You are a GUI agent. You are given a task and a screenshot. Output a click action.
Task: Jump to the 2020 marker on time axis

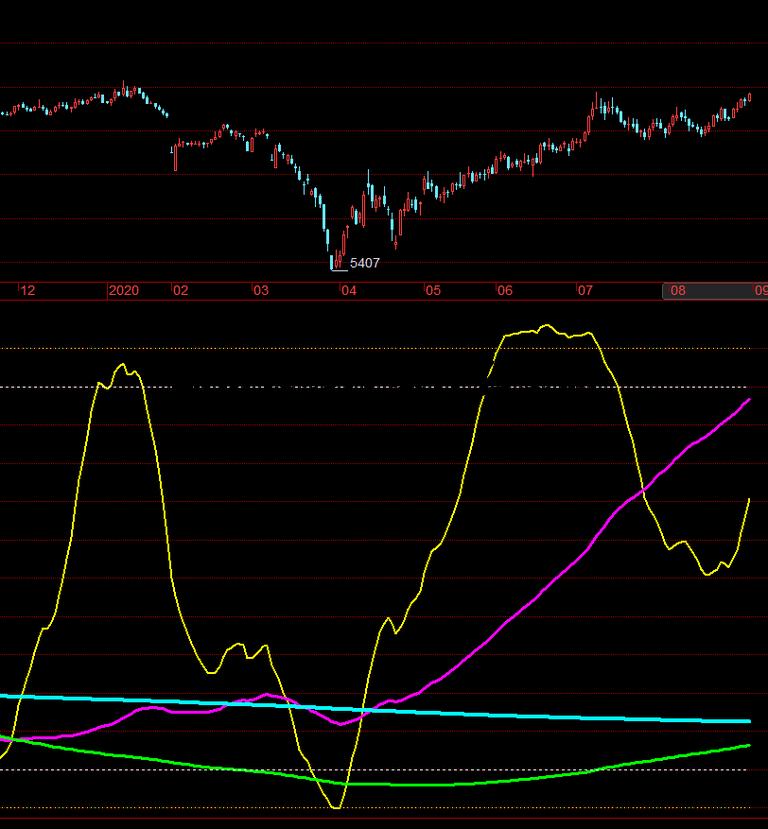coord(123,291)
